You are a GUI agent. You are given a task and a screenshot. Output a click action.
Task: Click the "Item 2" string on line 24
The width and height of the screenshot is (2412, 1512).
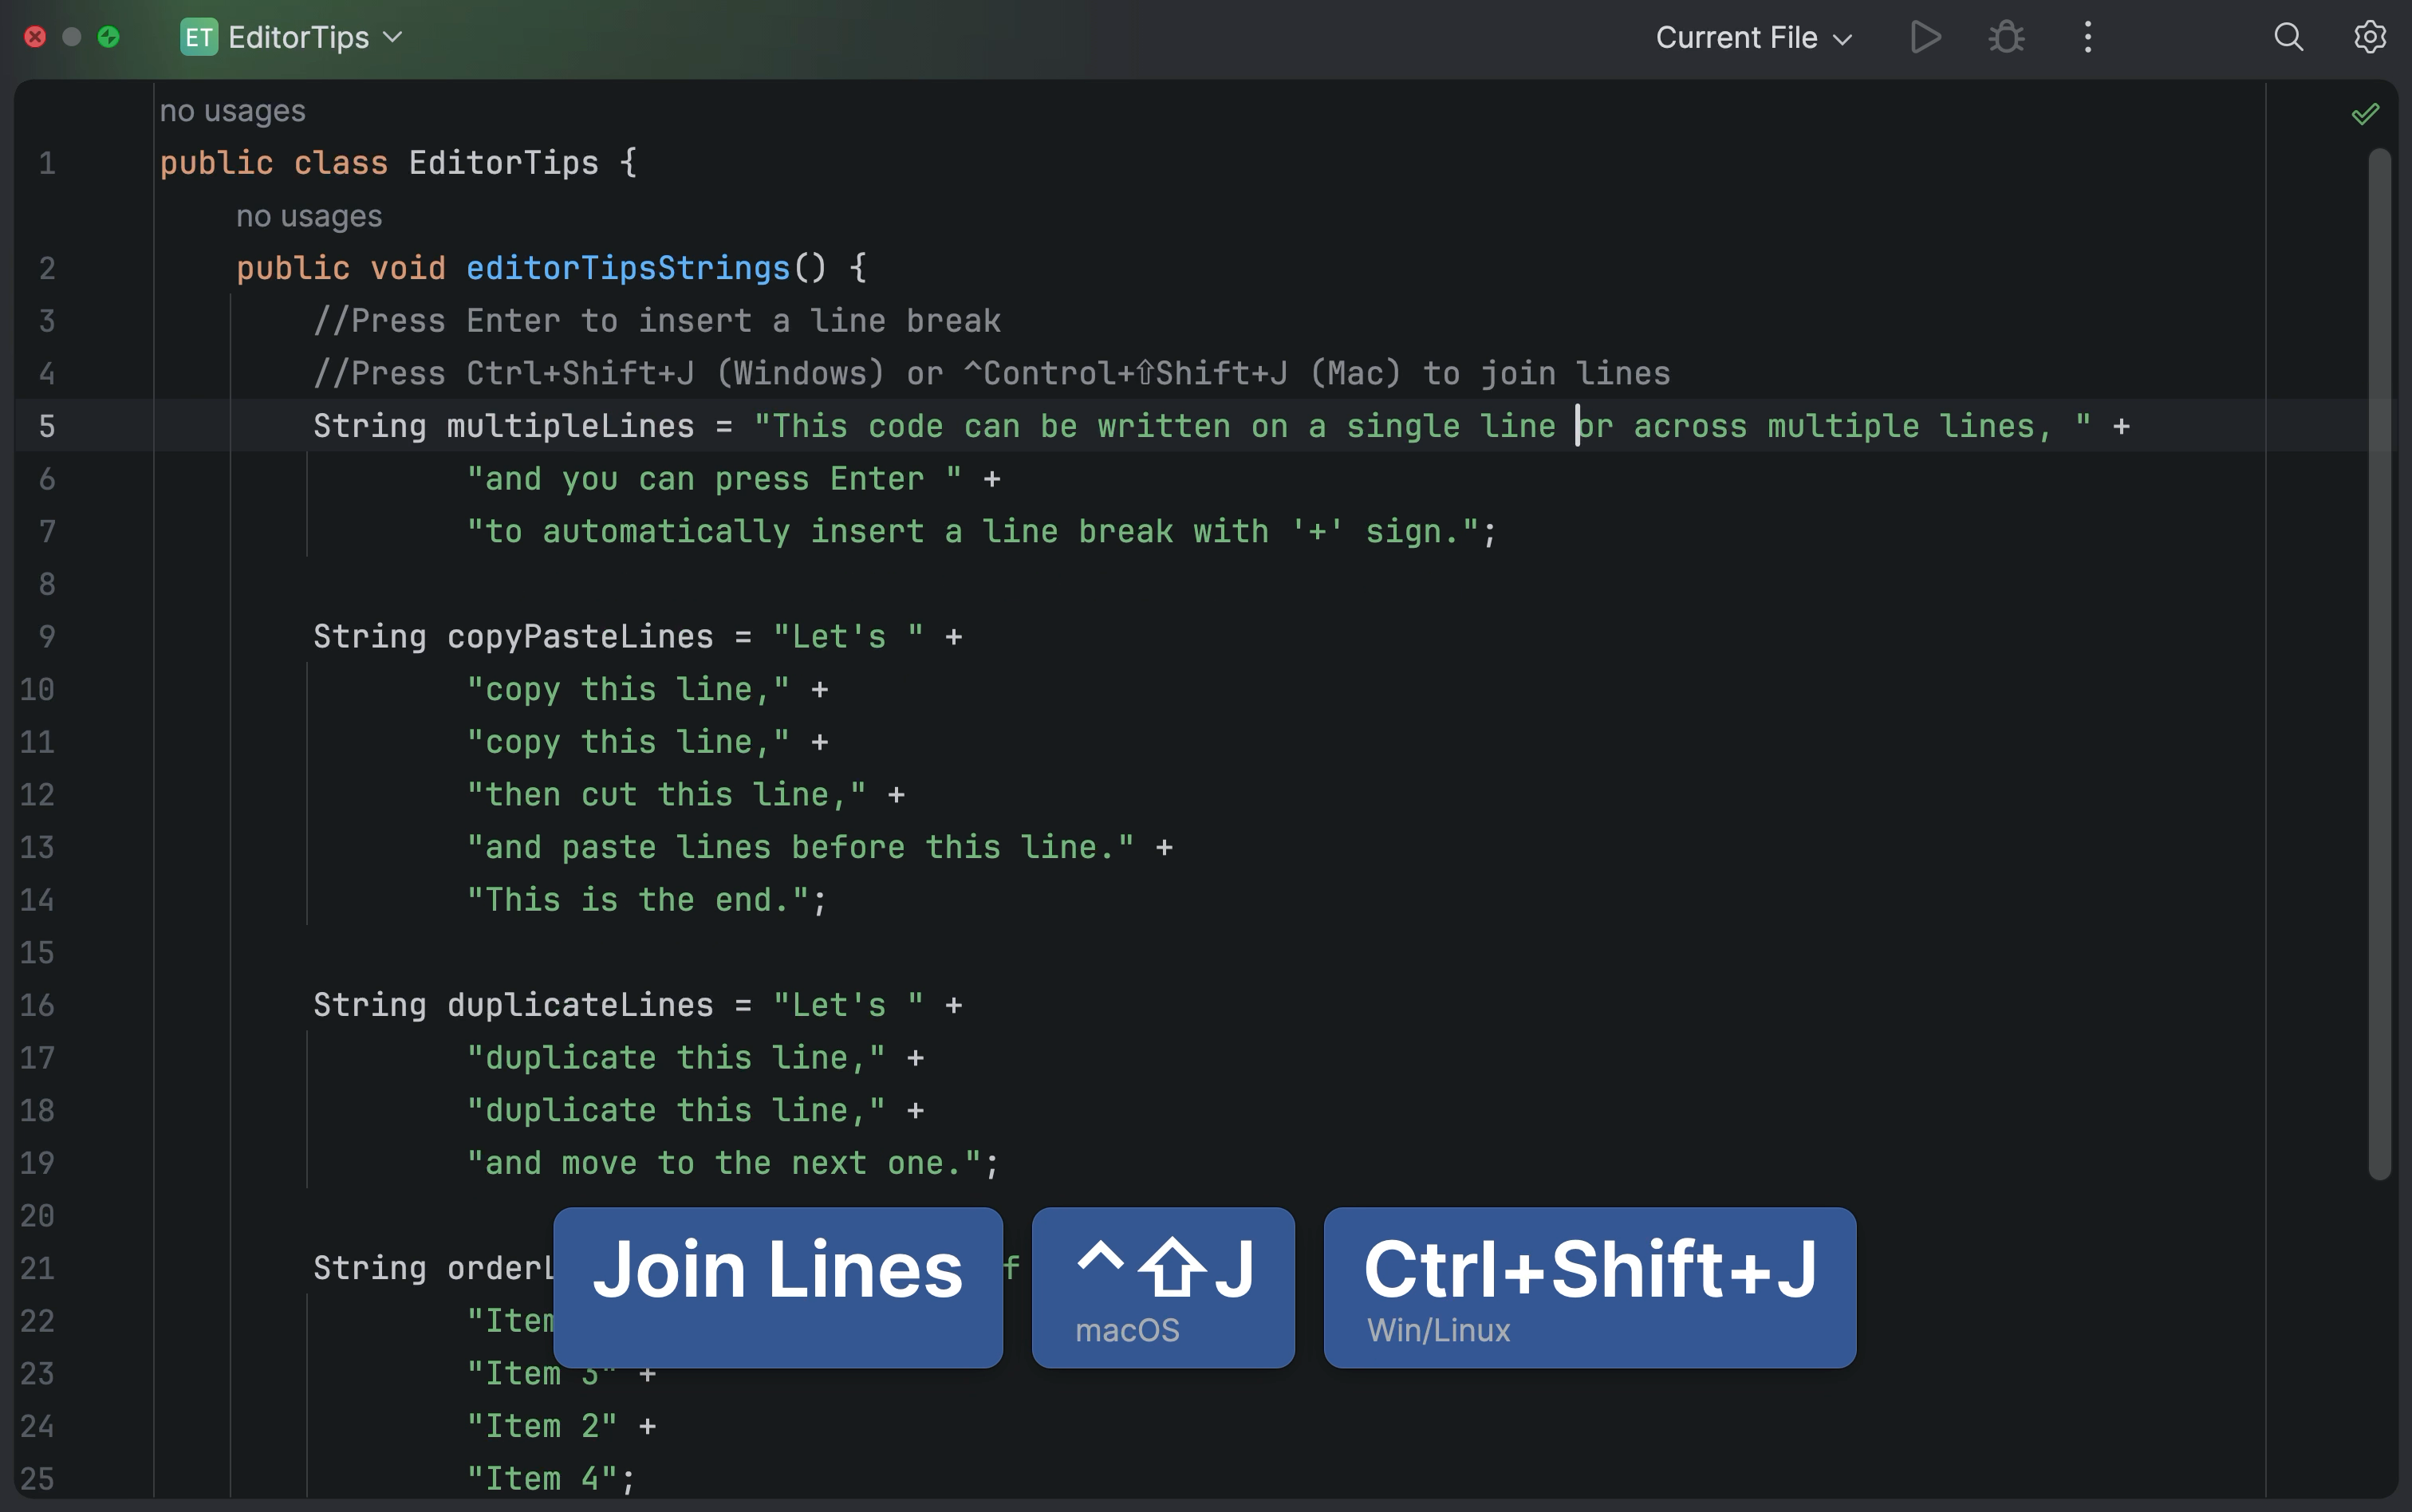[542, 1426]
